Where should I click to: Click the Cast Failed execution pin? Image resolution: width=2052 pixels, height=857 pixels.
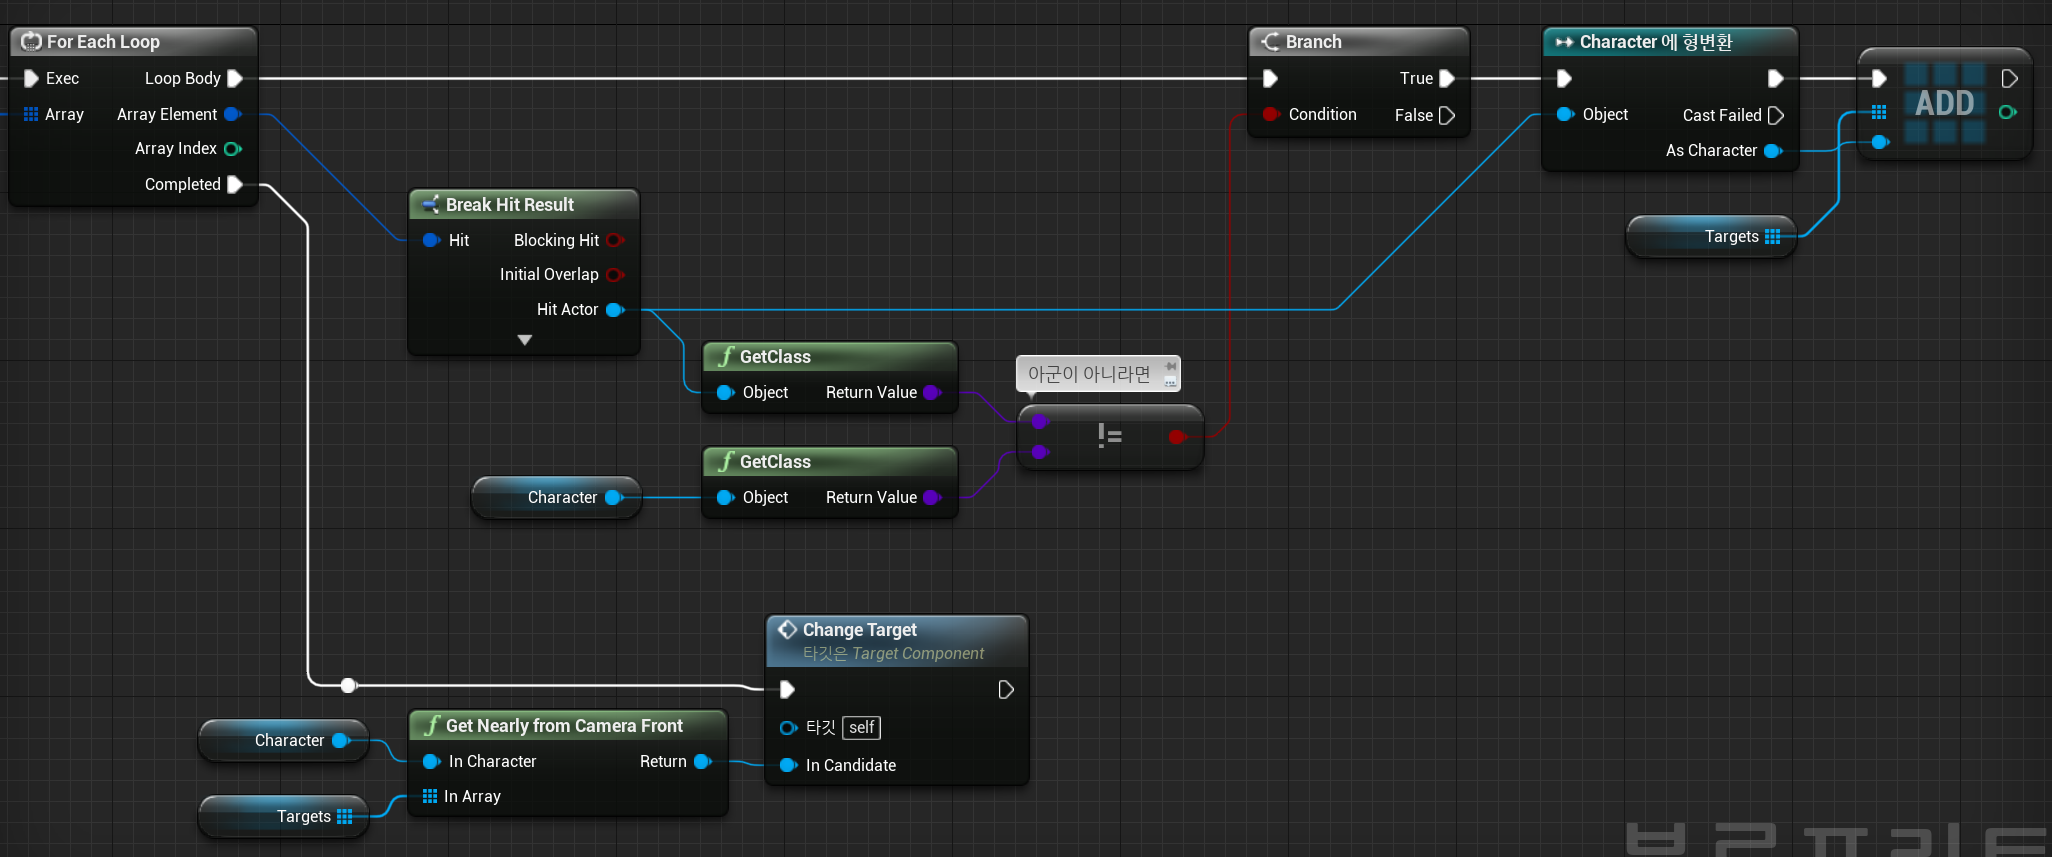tap(1776, 115)
